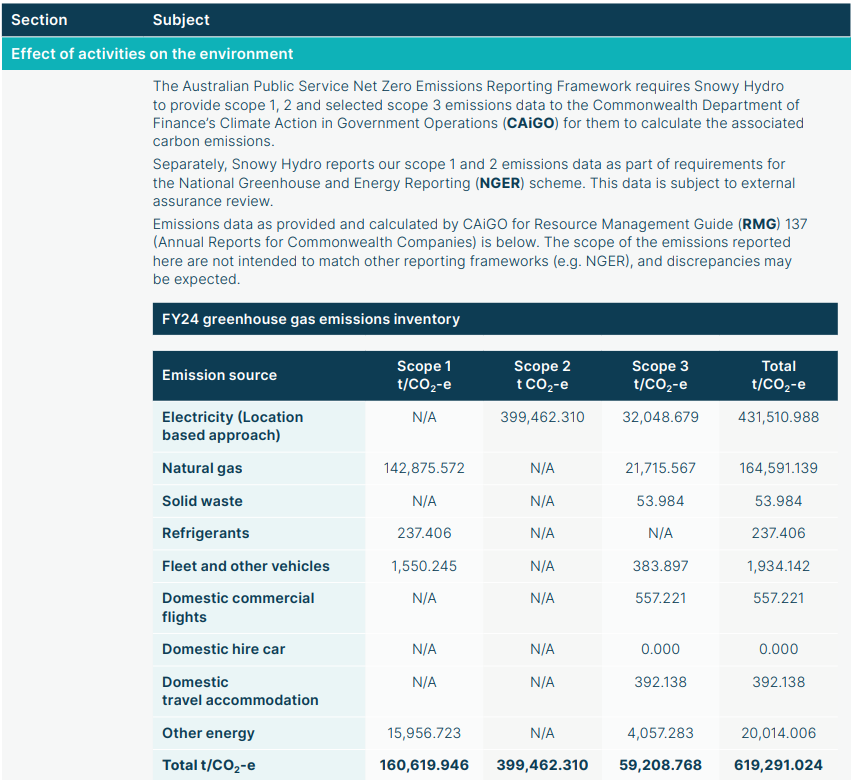This screenshot has width=854, height=780.
Task: Click the 'Section' column header
Action: pyautogui.click(x=39, y=20)
